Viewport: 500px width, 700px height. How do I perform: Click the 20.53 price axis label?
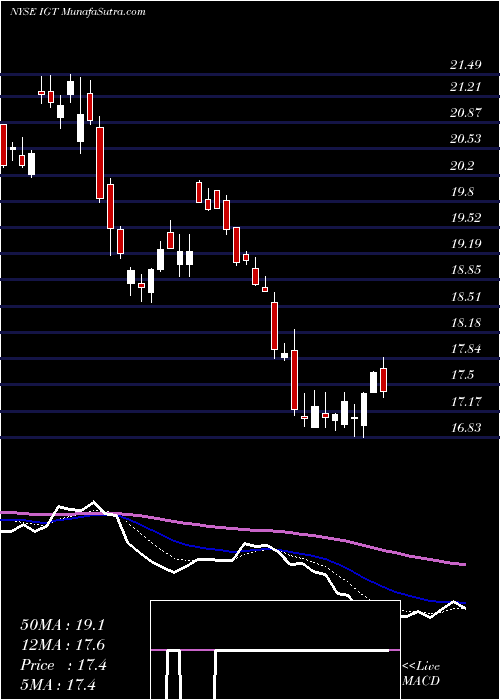click(x=466, y=139)
